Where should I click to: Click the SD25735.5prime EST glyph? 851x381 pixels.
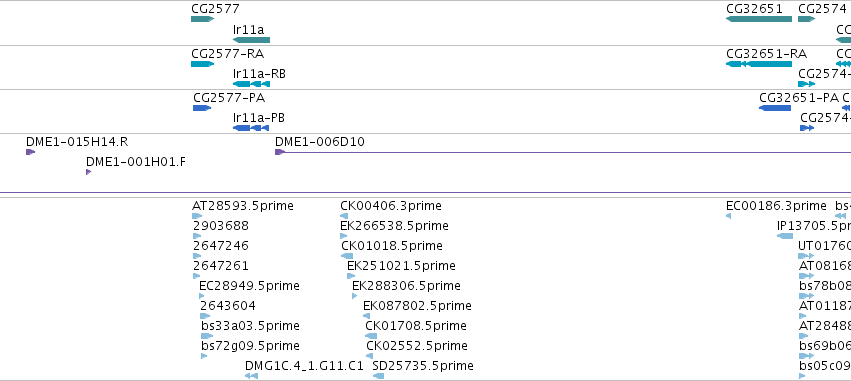coord(378,376)
